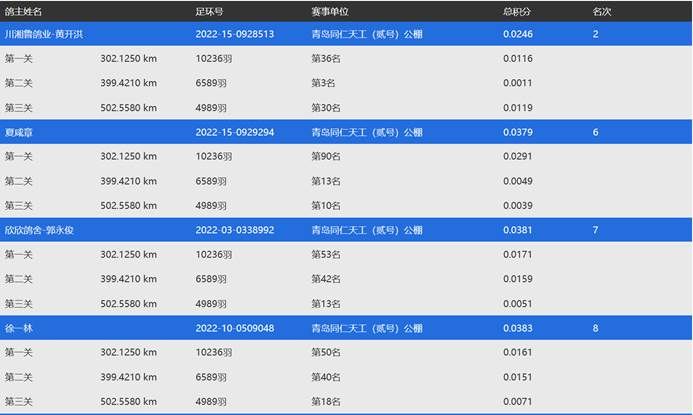The image size is (693, 415).
Task: Sort by the 总积分 column header
Action: tap(516, 11)
